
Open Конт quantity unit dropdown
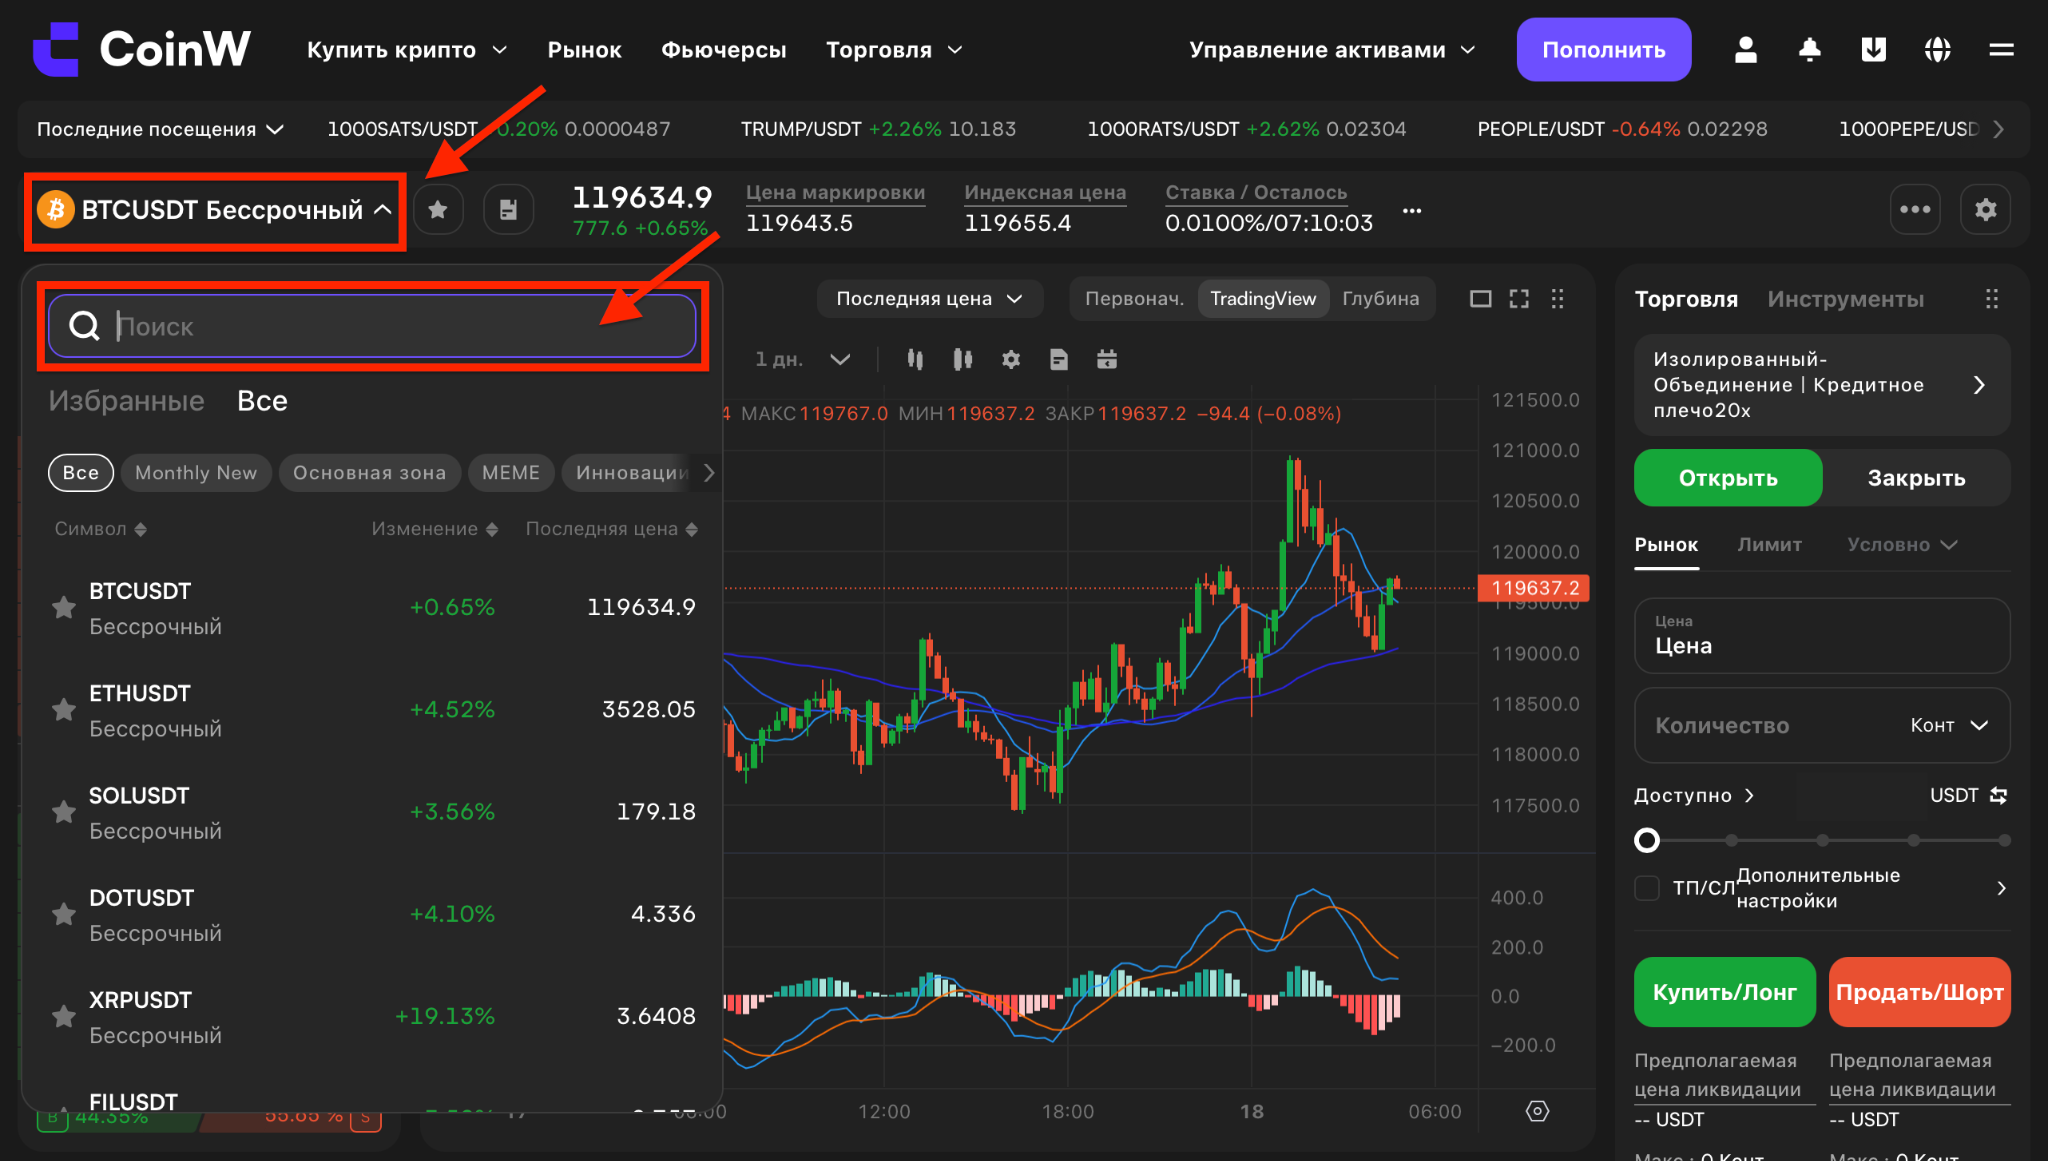coord(1948,725)
